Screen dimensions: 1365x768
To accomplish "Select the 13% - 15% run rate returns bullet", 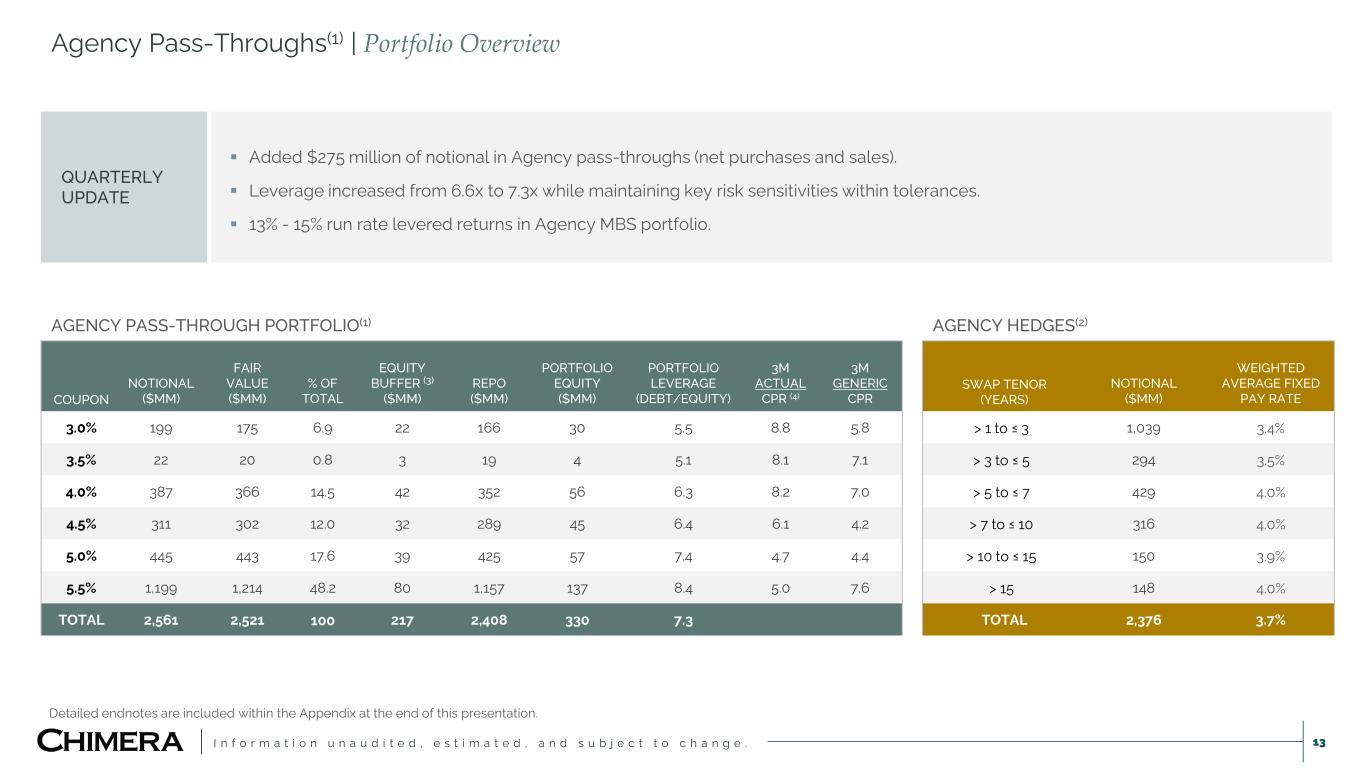I will click(479, 224).
